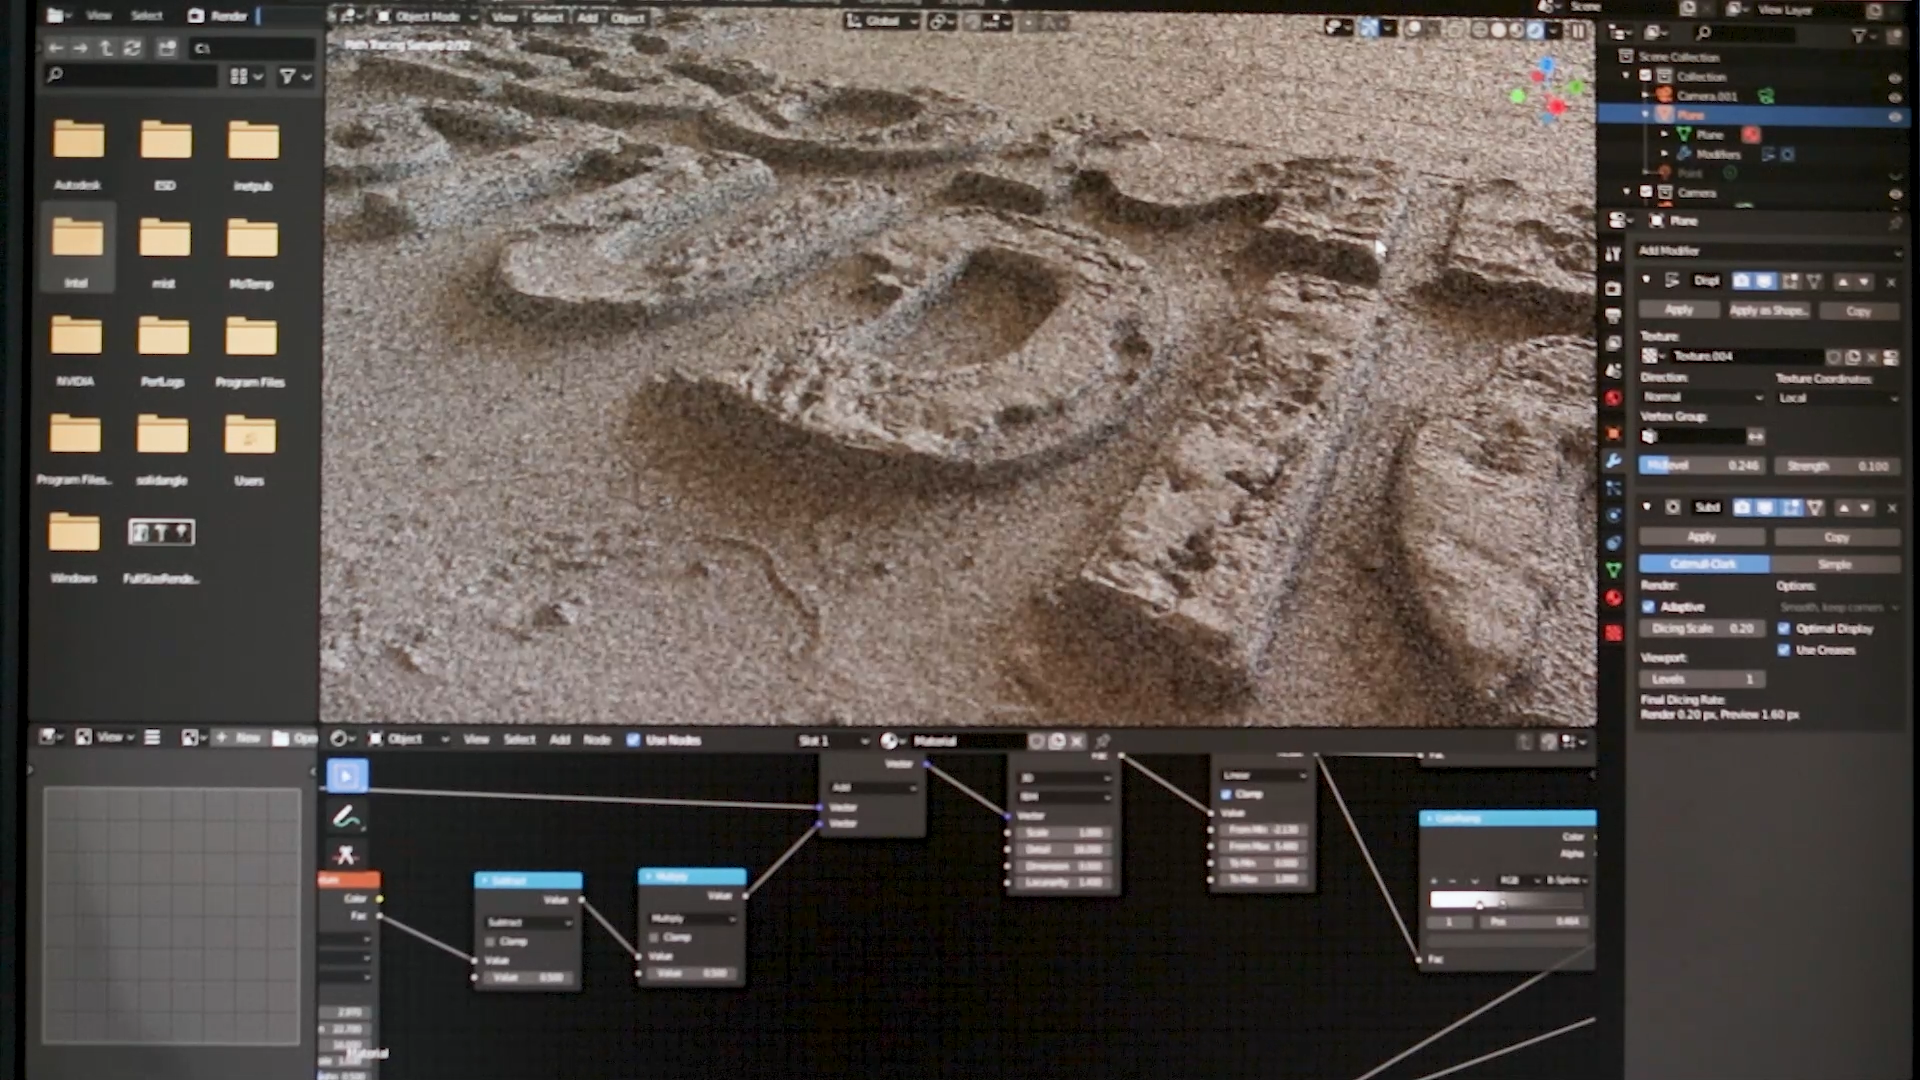Screen dimensions: 1920x1080
Task: Open the Node menu in node editor
Action: [597, 740]
